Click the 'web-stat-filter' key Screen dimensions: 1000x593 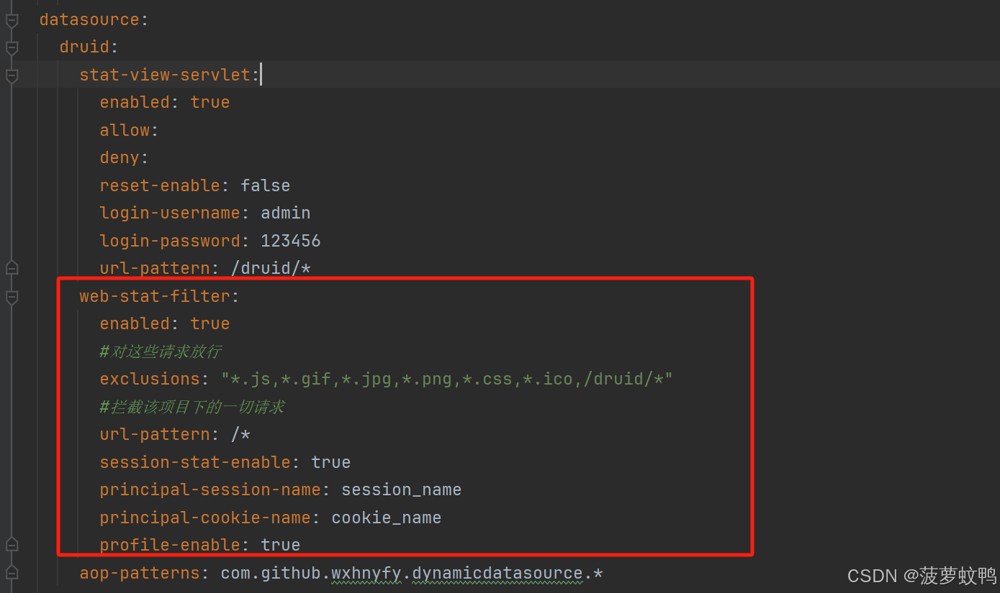[154, 296]
